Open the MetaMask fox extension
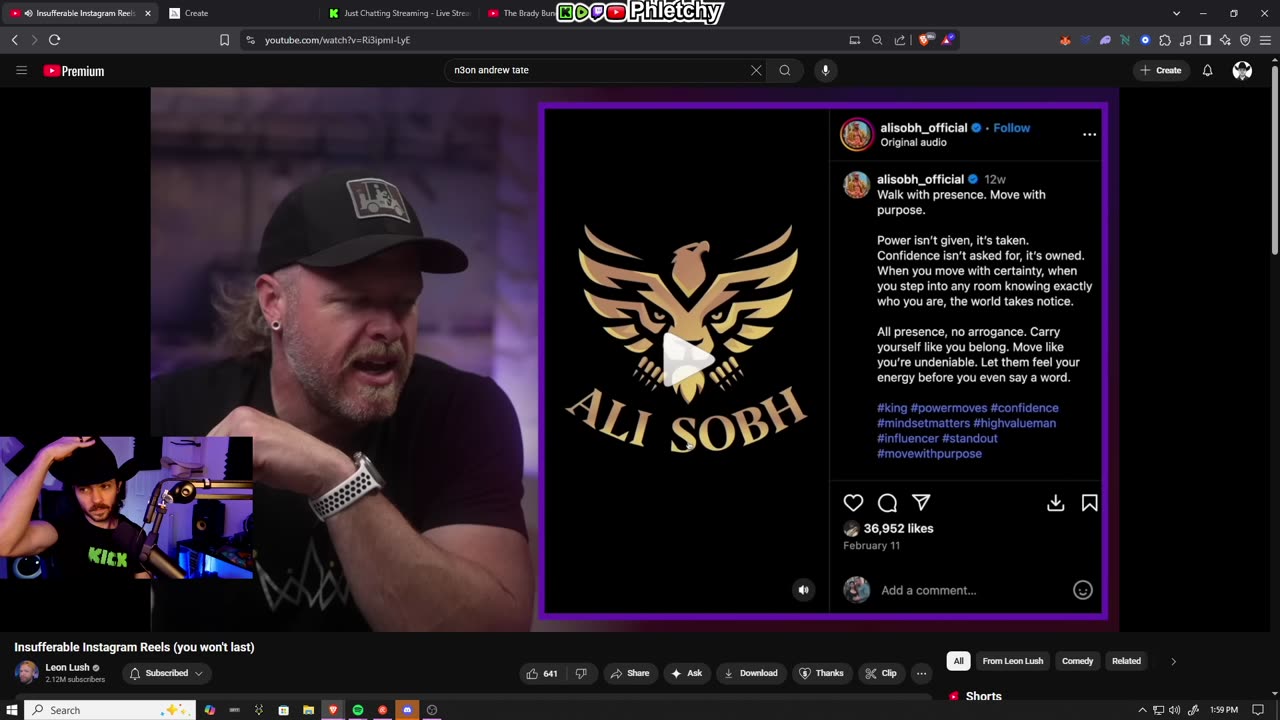The height and width of the screenshot is (720, 1280). (x=1065, y=40)
